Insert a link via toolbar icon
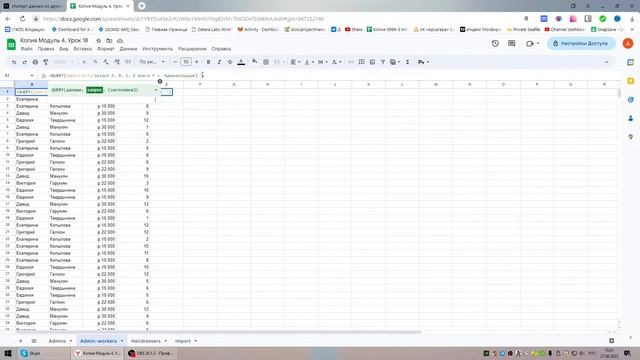 tap(351, 62)
